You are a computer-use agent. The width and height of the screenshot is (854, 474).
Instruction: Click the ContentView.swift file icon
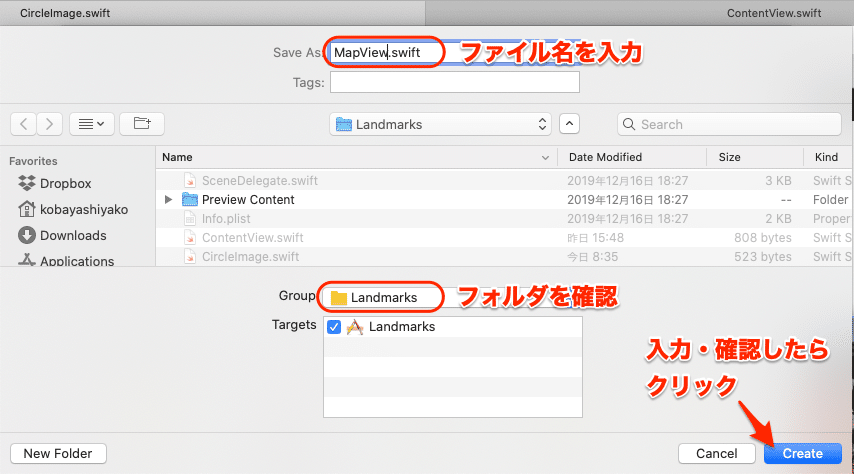[190, 238]
